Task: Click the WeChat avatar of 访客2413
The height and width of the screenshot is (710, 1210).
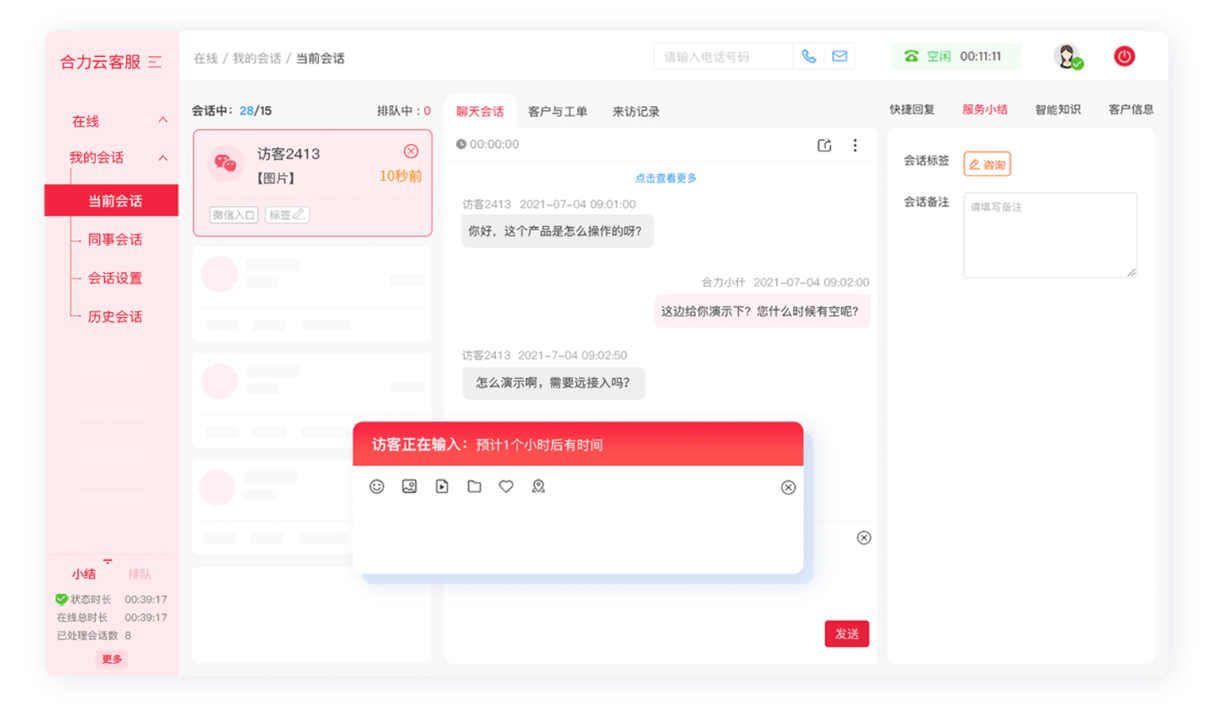Action: pos(226,164)
